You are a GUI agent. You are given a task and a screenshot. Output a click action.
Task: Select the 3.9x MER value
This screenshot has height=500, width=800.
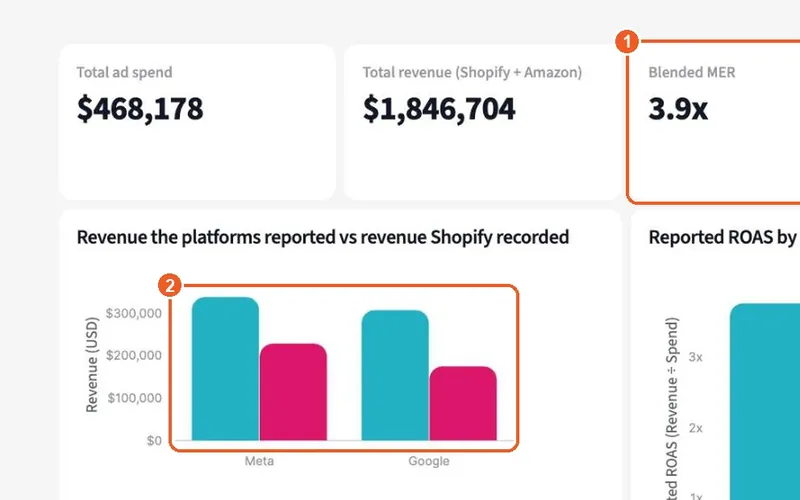click(x=678, y=109)
